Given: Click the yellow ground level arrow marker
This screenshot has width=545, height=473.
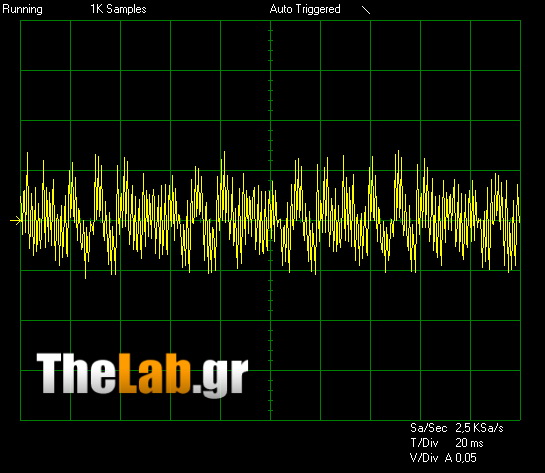Looking at the screenshot, I should 15,220.
